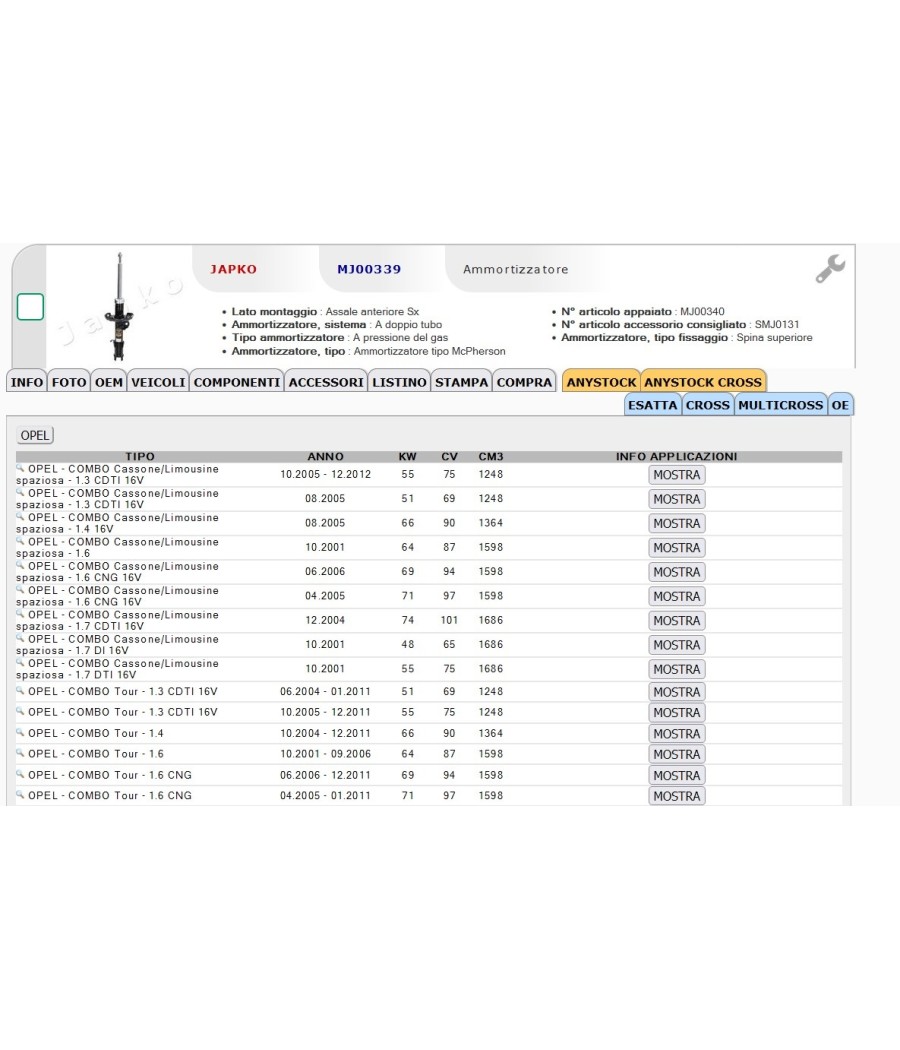
Task: Click magnifier icon beside 1.4 16V row
Action: point(20,516)
